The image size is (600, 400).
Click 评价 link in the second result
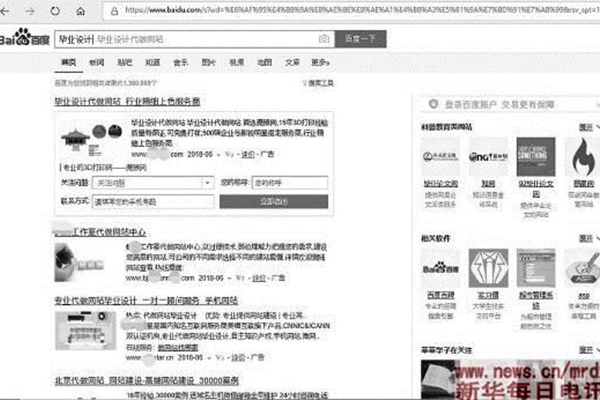tap(259, 278)
